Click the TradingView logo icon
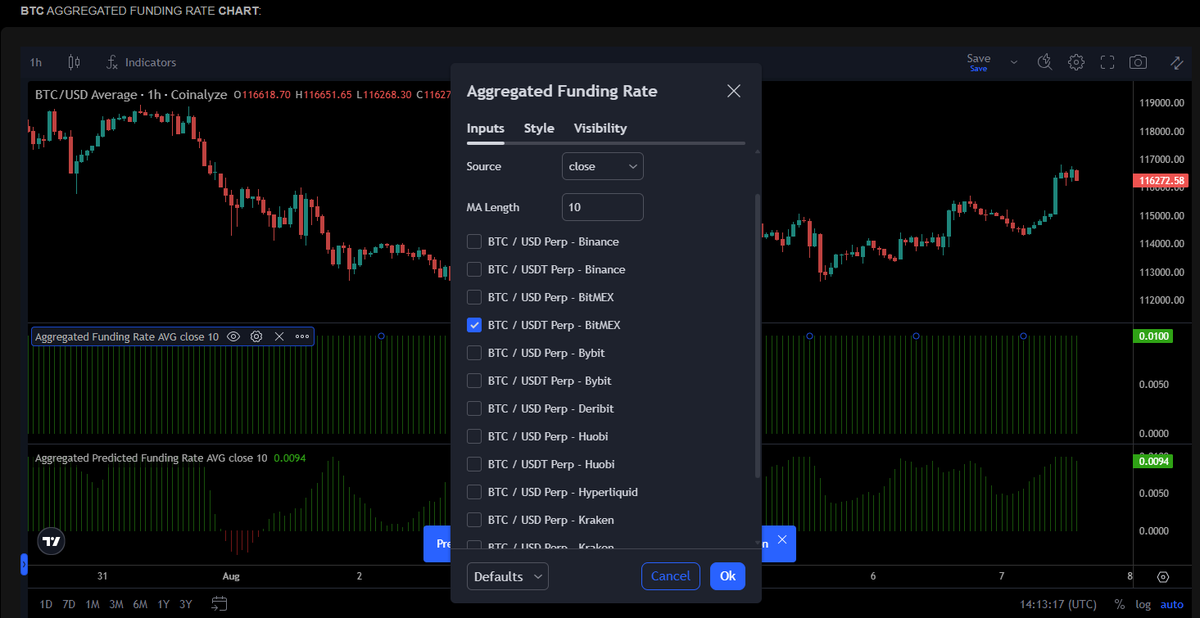This screenshot has width=1200, height=618. point(51,541)
